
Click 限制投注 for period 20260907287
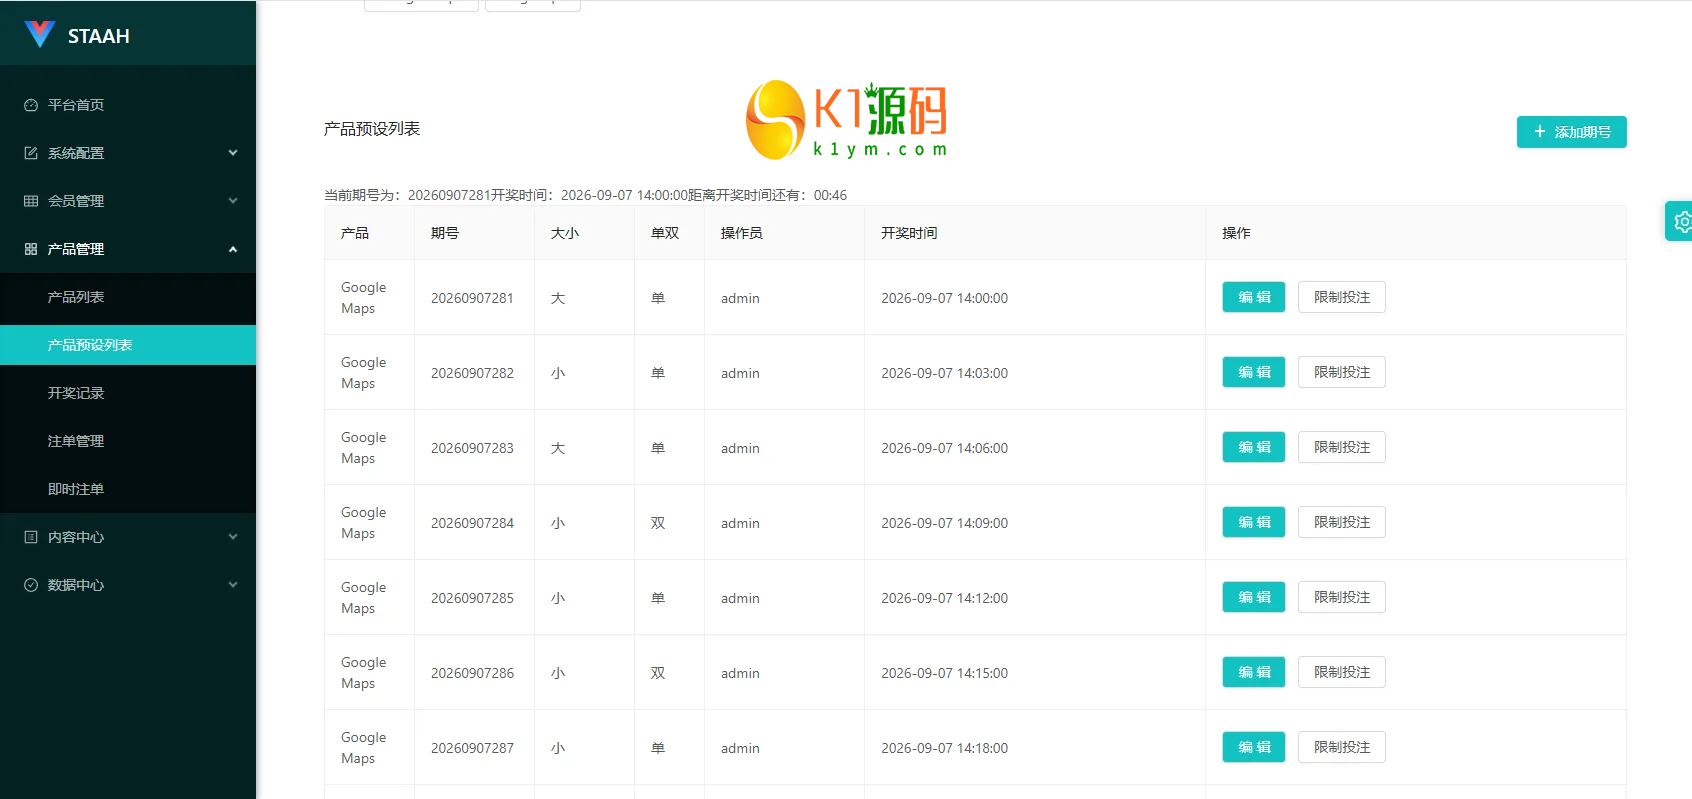point(1342,747)
